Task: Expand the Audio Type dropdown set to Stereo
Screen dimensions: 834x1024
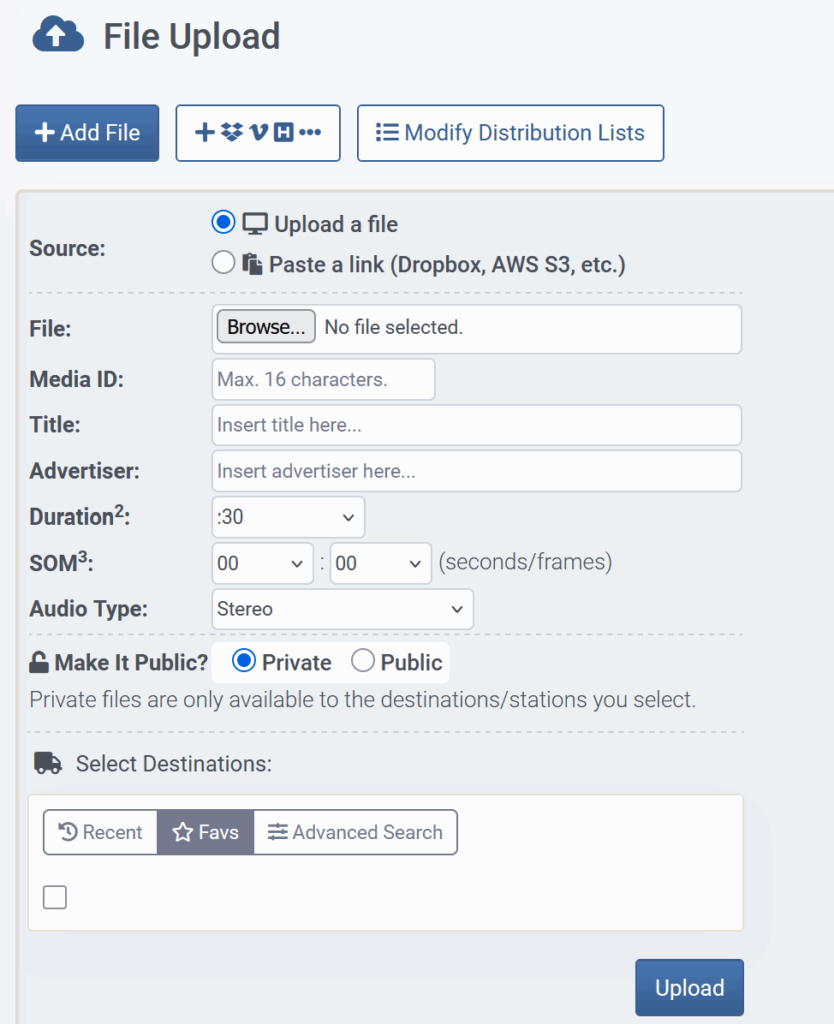Action: (x=342, y=609)
